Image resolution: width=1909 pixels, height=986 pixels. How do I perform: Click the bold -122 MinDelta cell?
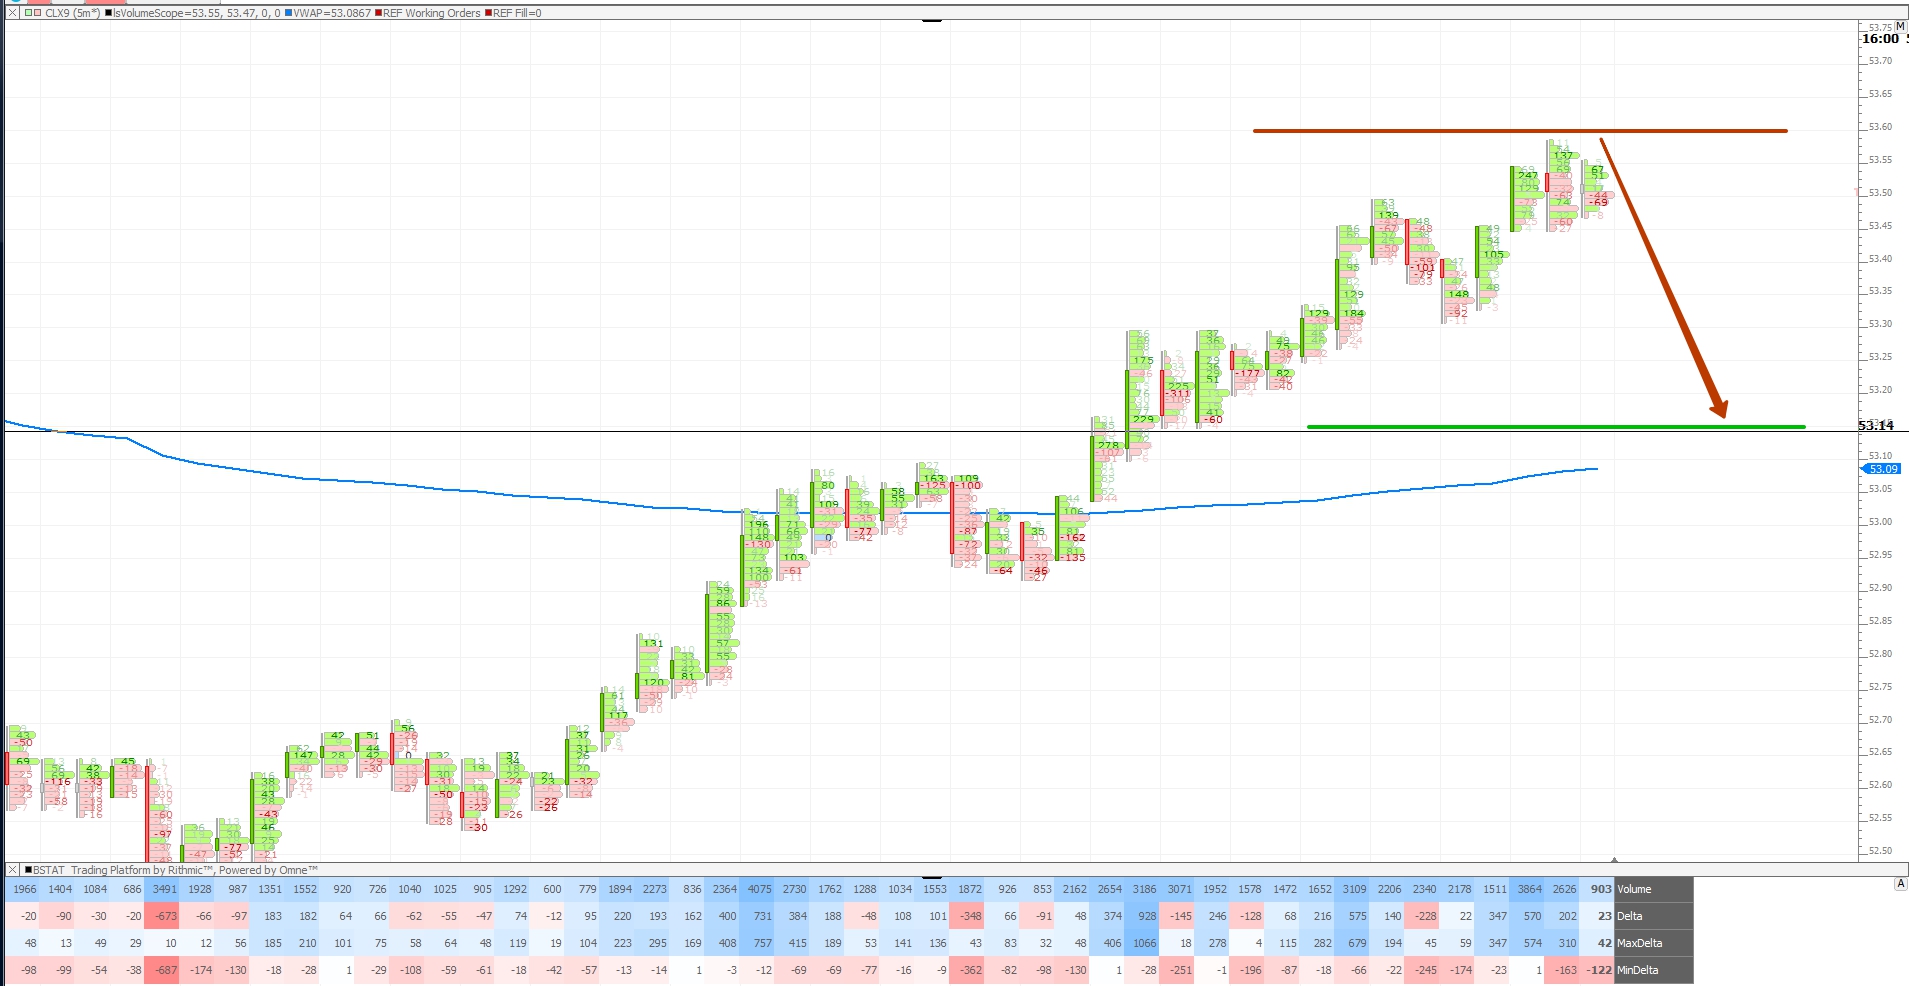click(1598, 970)
